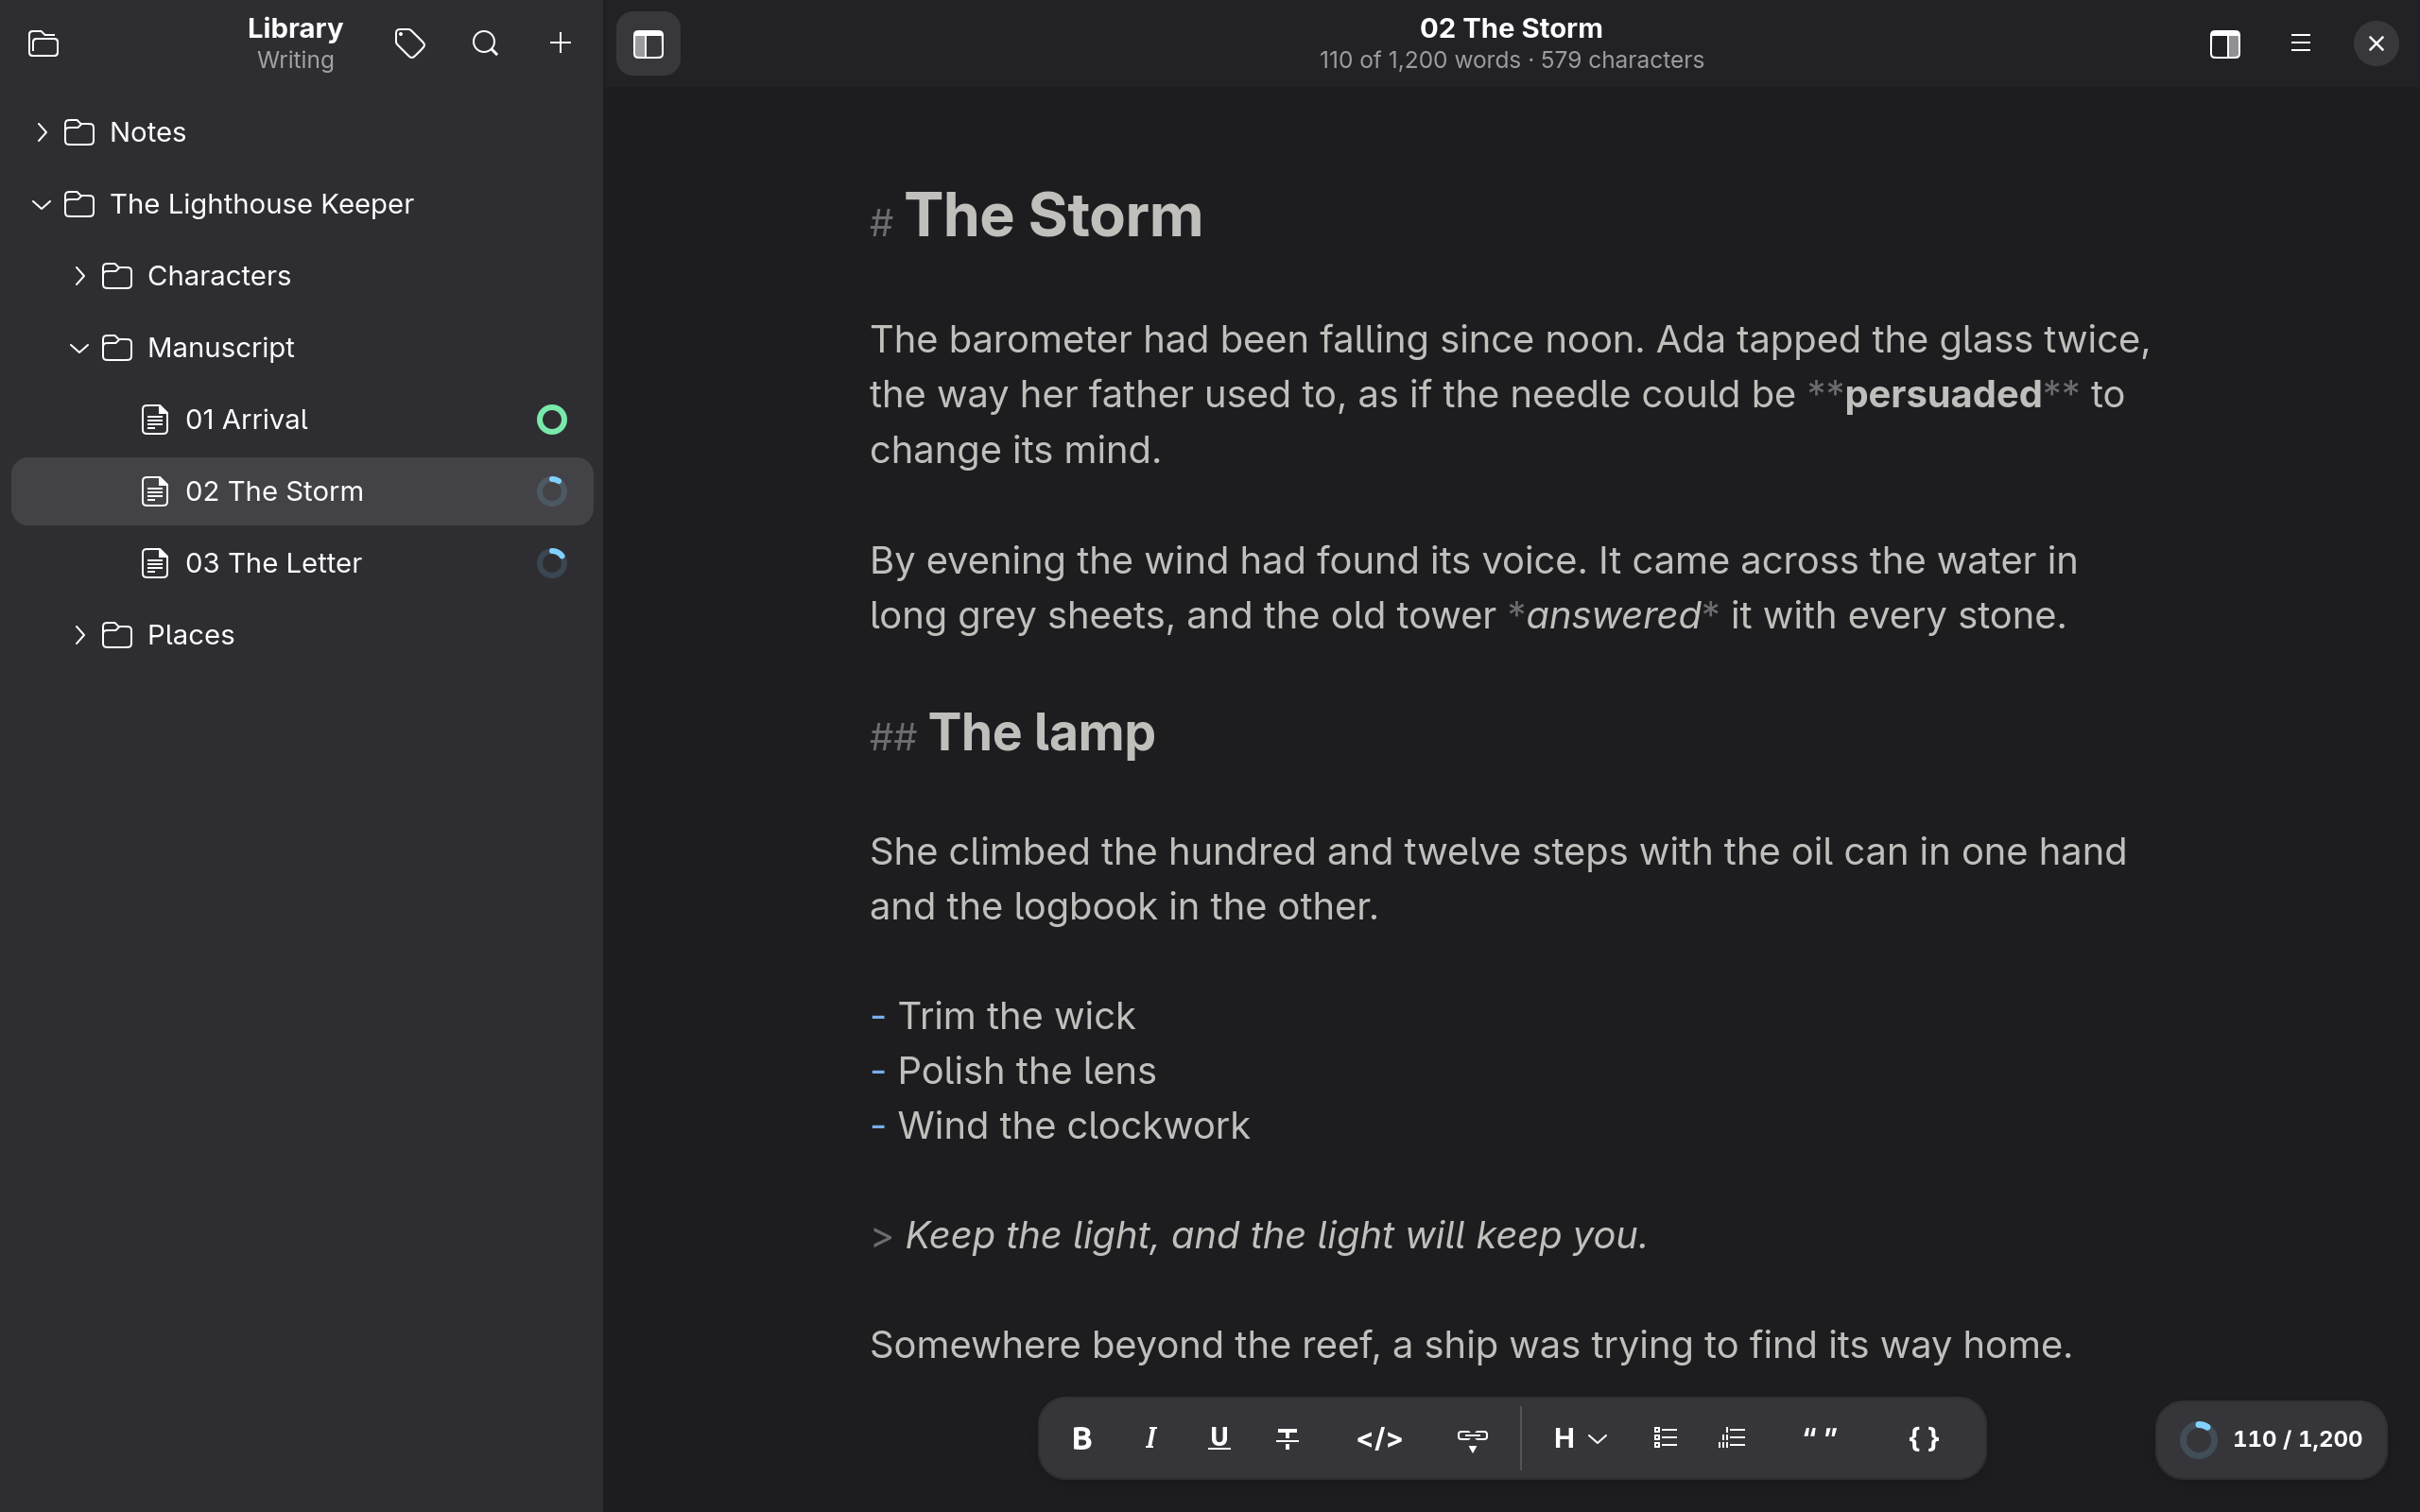
Task: Open the 110 / 1,200 word goal badge
Action: (2271, 1439)
